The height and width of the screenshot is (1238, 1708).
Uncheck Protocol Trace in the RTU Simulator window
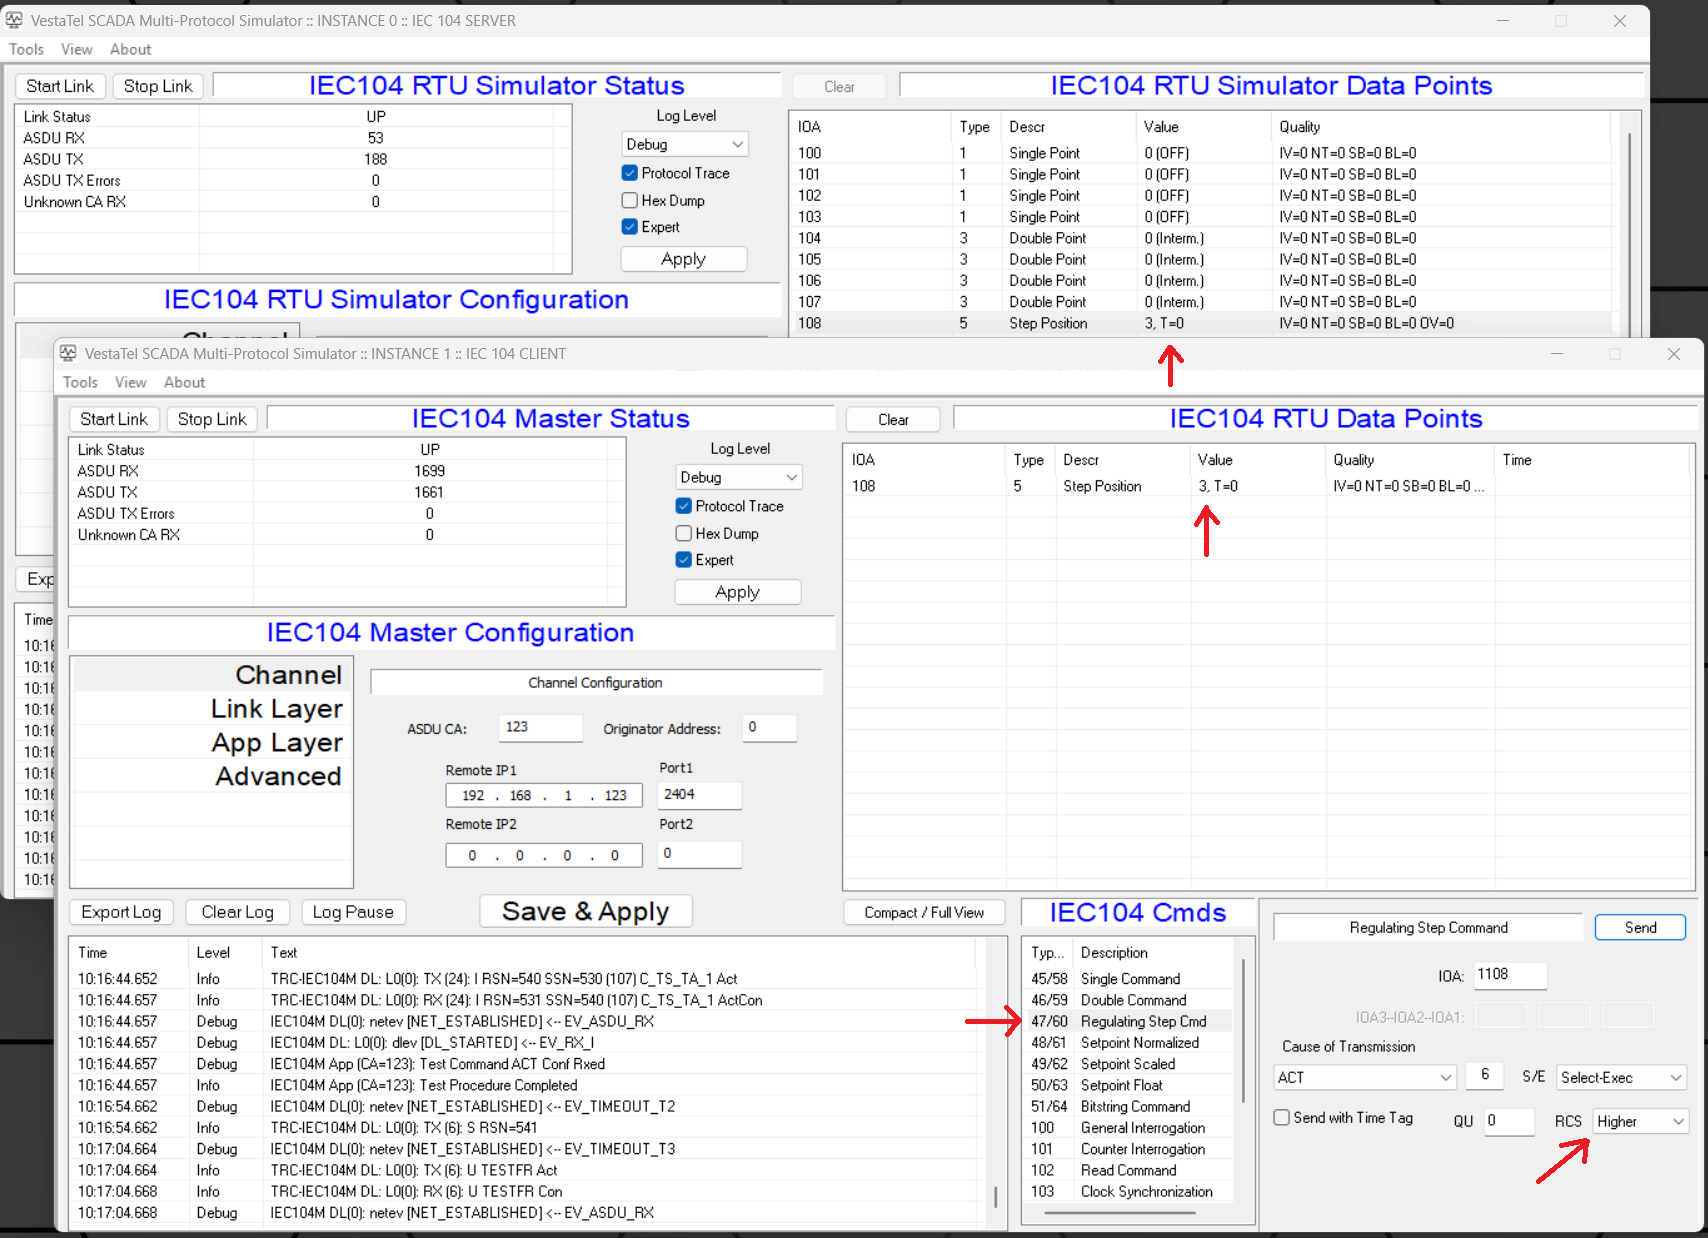click(630, 173)
